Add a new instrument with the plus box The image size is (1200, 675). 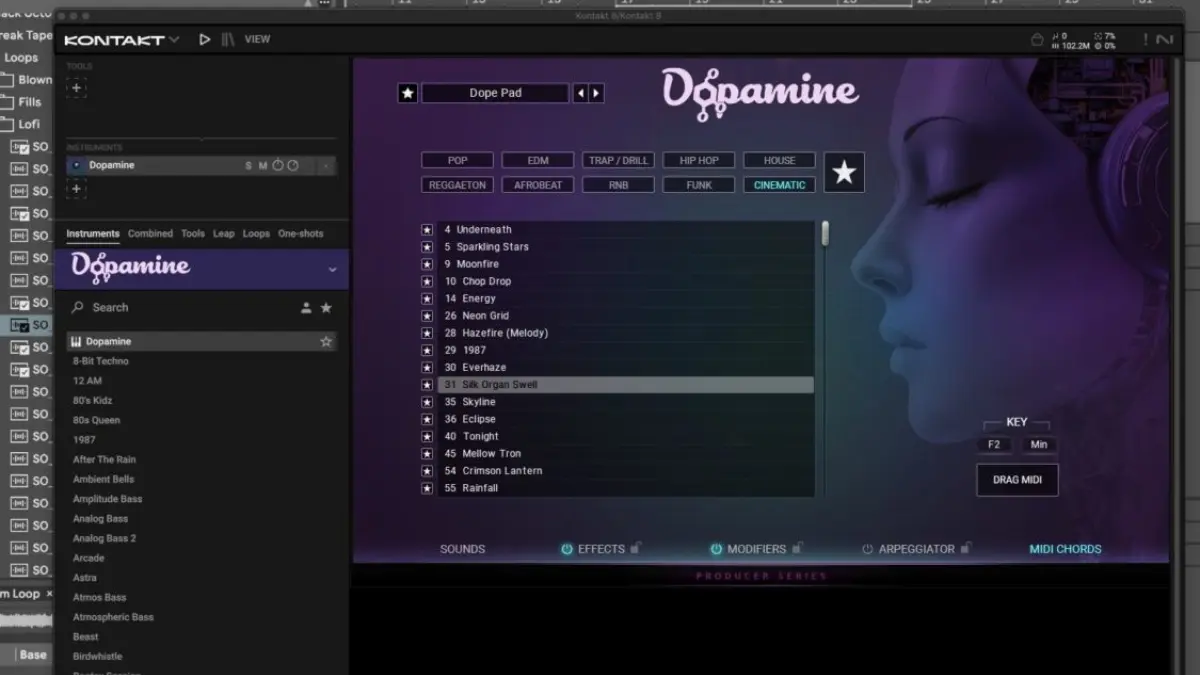coord(77,189)
